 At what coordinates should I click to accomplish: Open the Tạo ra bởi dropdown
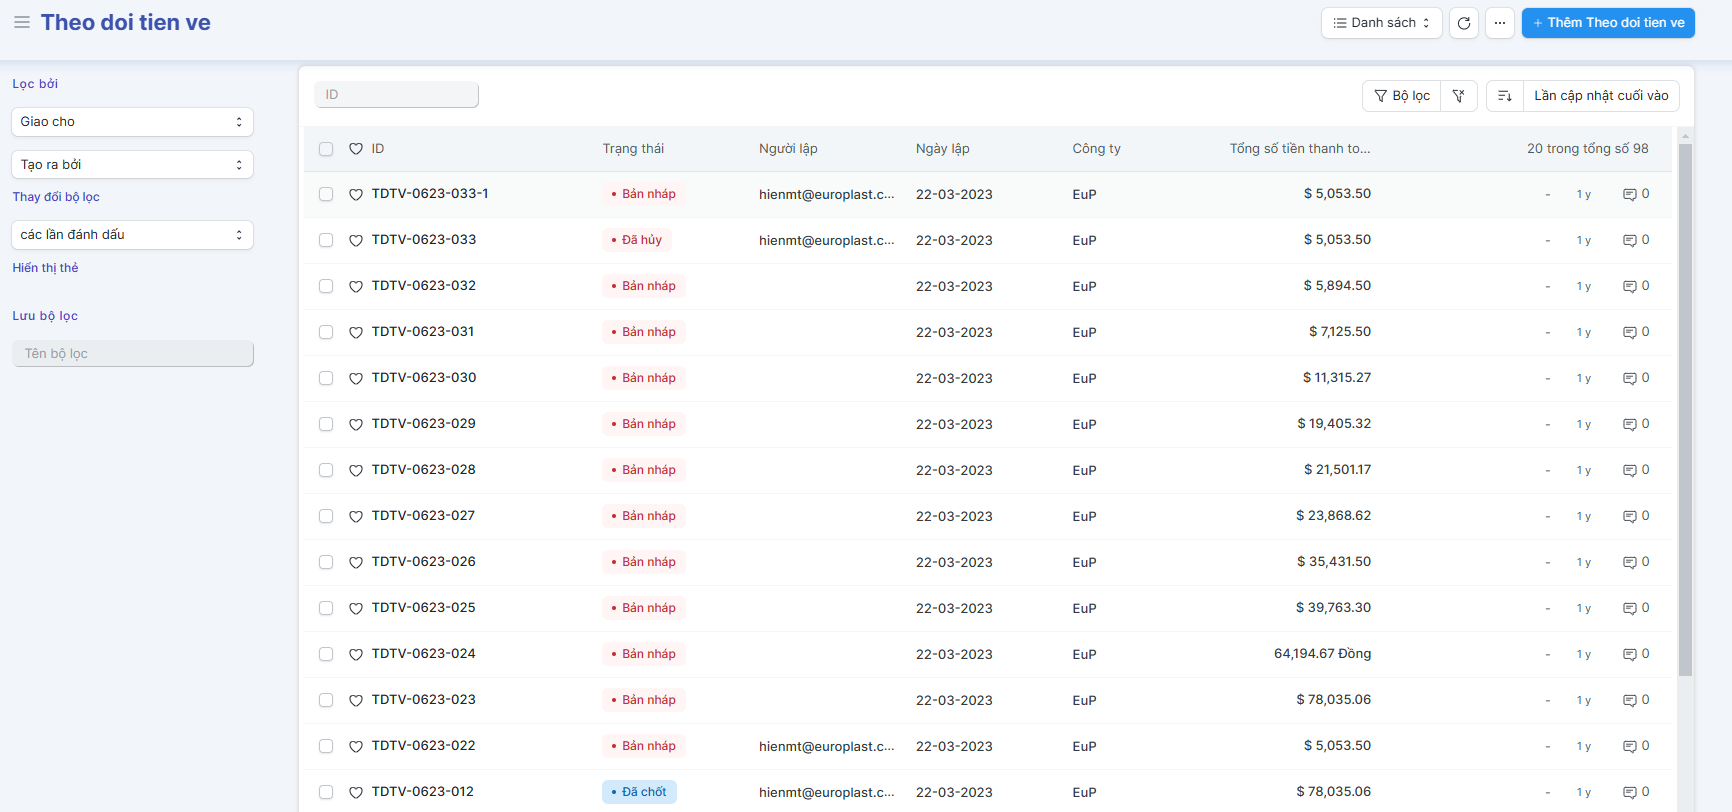click(132, 165)
